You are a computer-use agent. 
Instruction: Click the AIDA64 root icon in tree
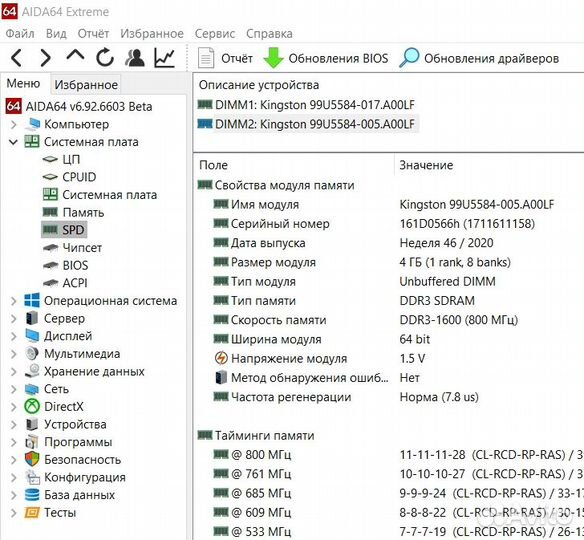coord(13,107)
